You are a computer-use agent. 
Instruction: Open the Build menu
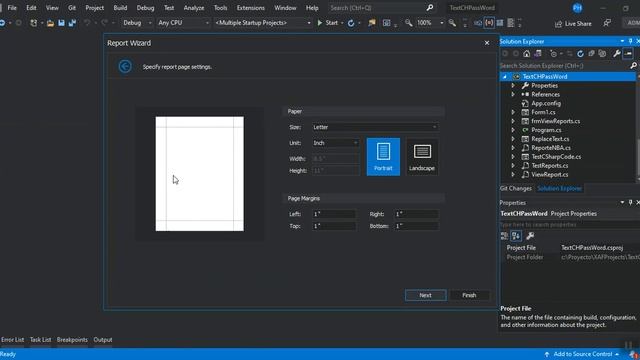[x=120, y=8]
